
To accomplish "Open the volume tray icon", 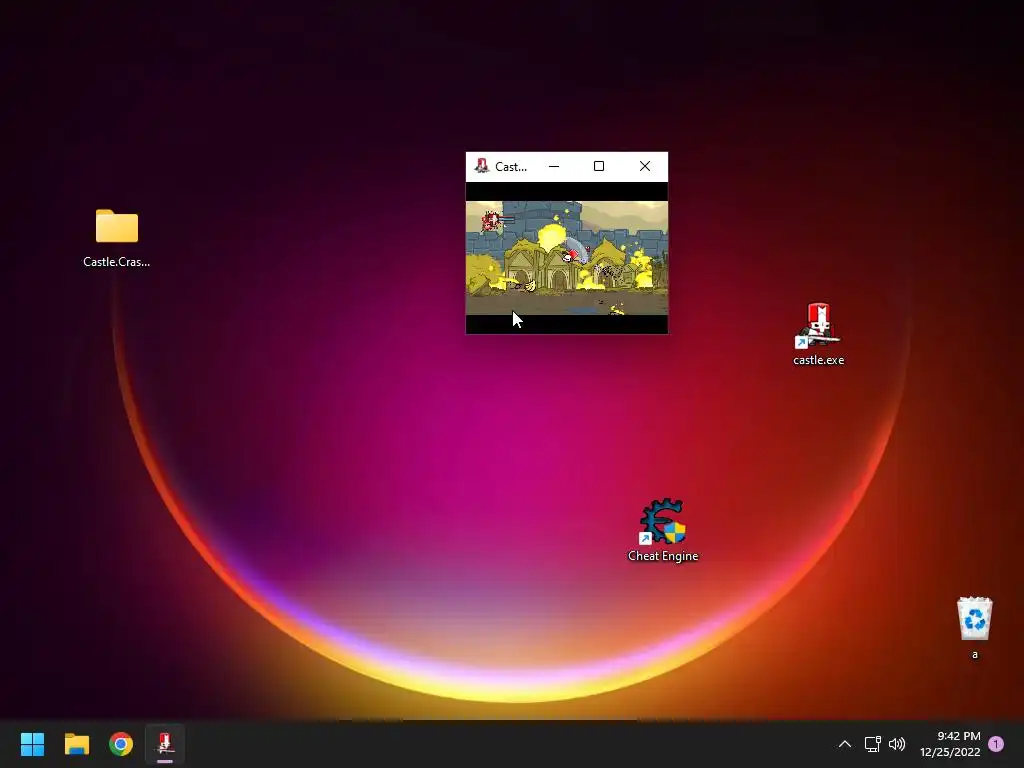I will (x=897, y=744).
